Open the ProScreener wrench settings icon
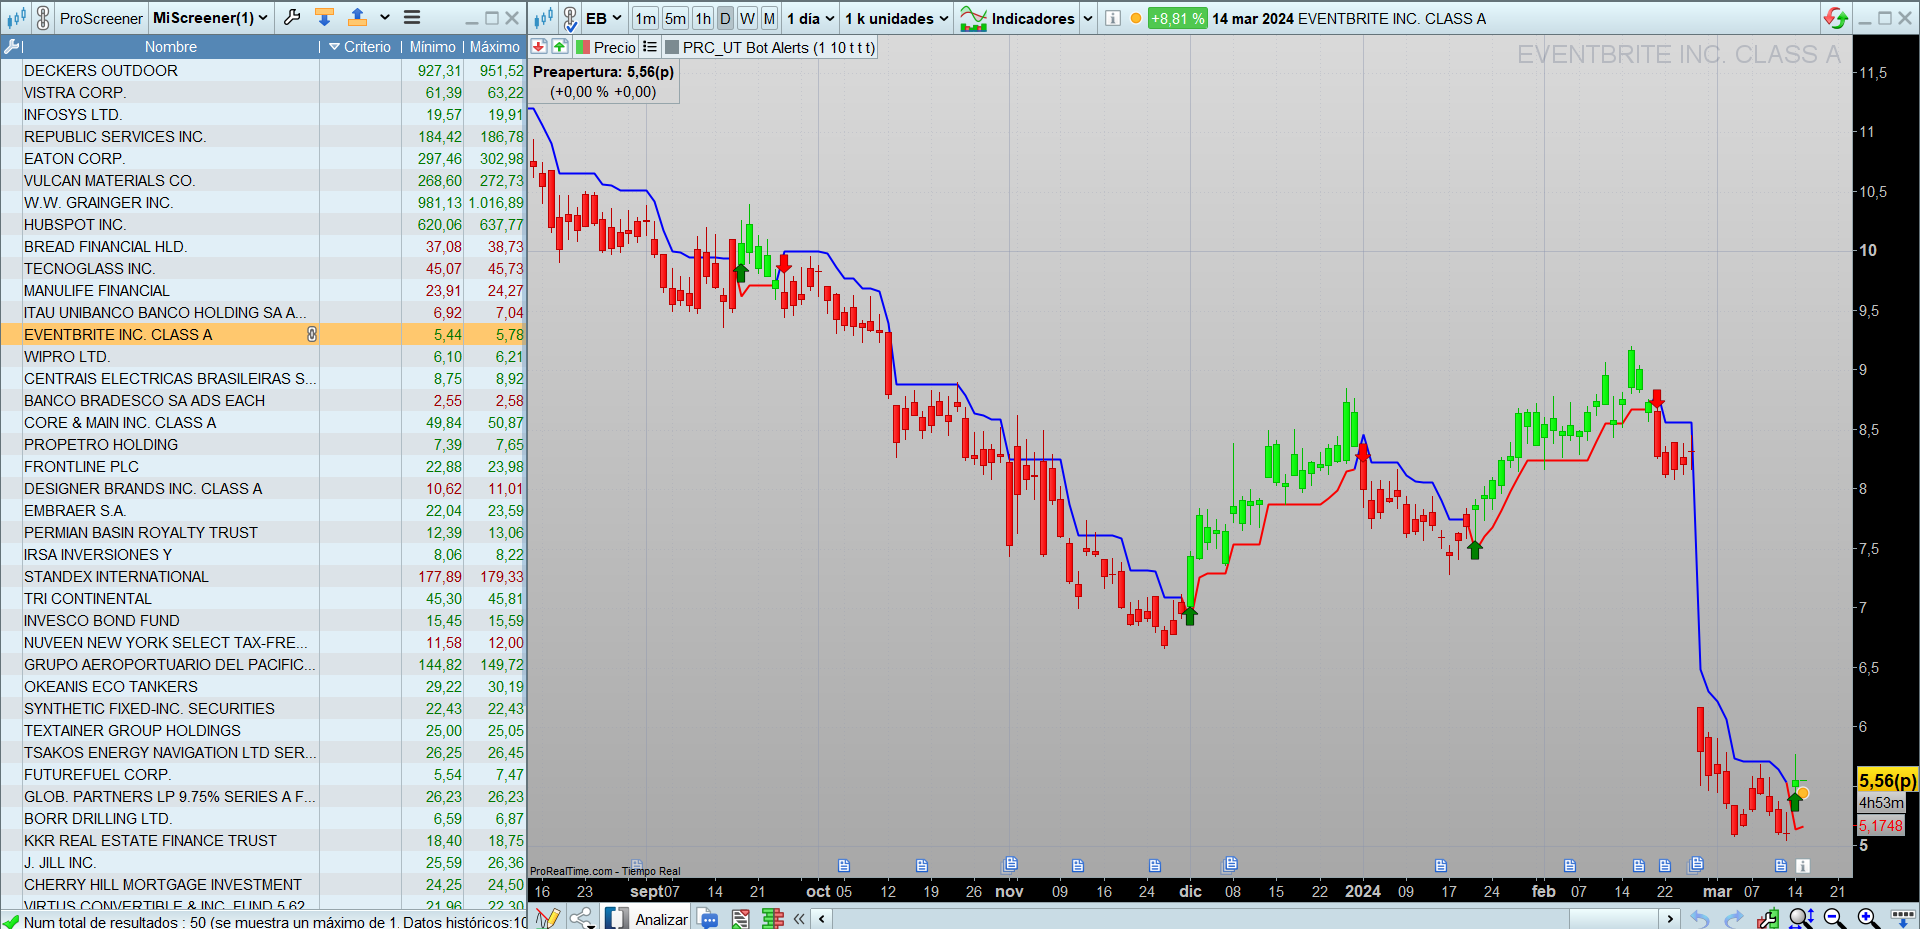Screen dimensions: 1920x929 [x=292, y=17]
